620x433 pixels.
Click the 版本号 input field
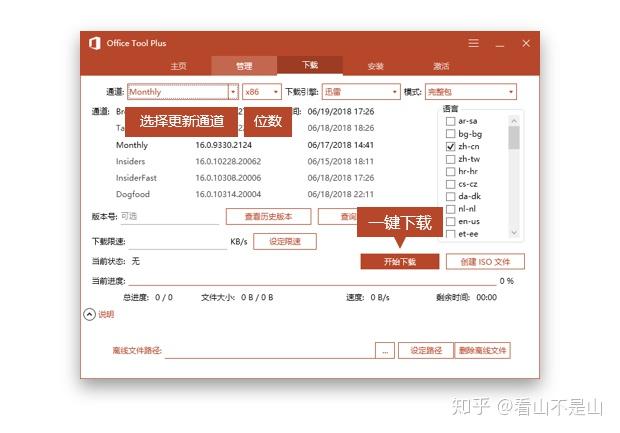pos(170,217)
